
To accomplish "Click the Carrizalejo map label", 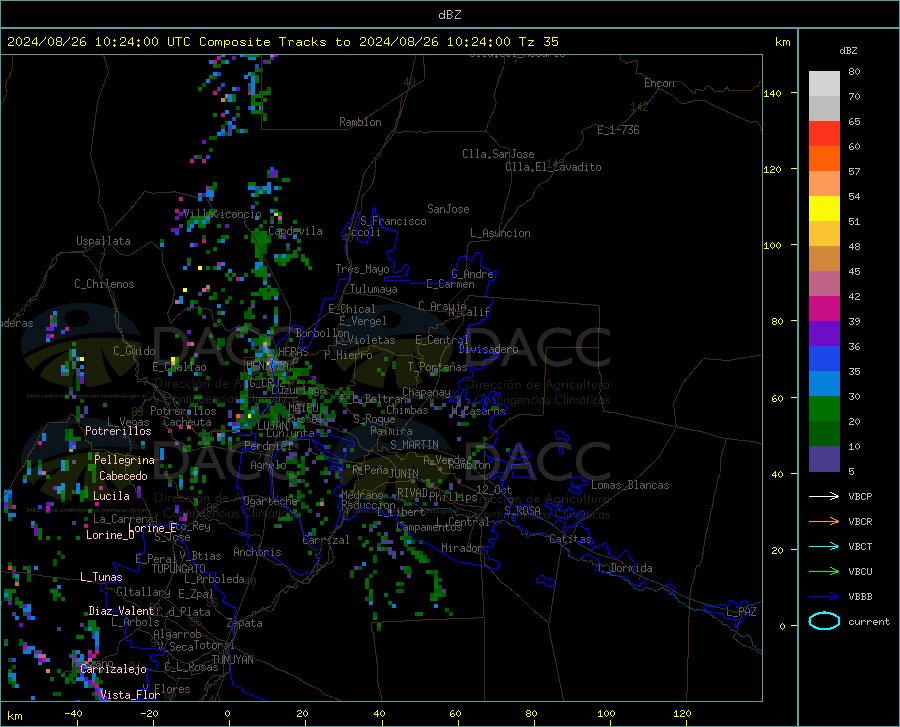I will click(113, 669).
